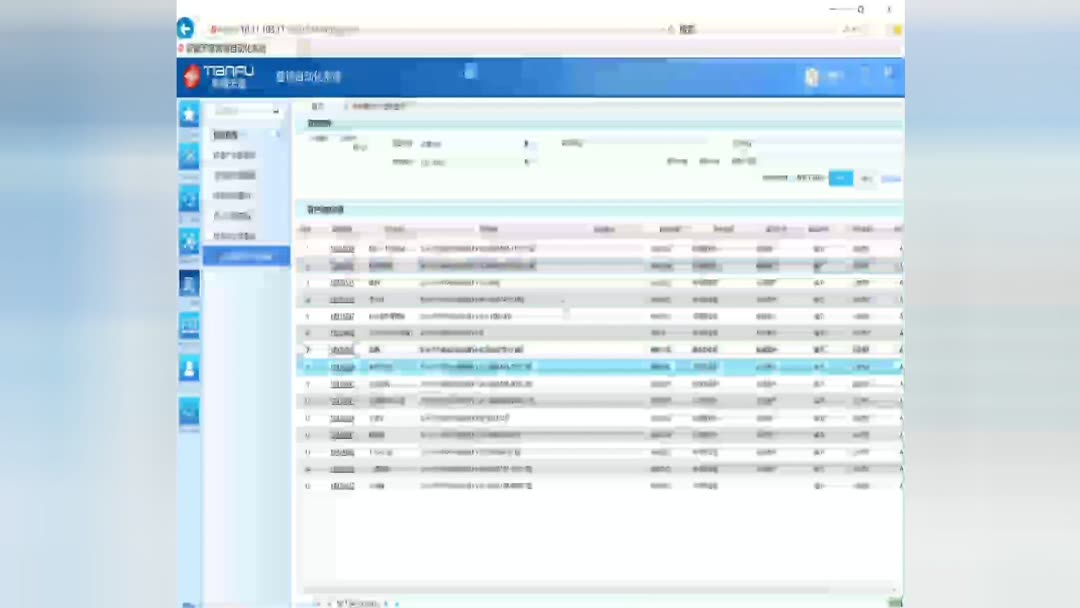Viewport: 1080px width, 608px height.
Task: Open the upper dropdown in the query form
Action: [x=475, y=144]
